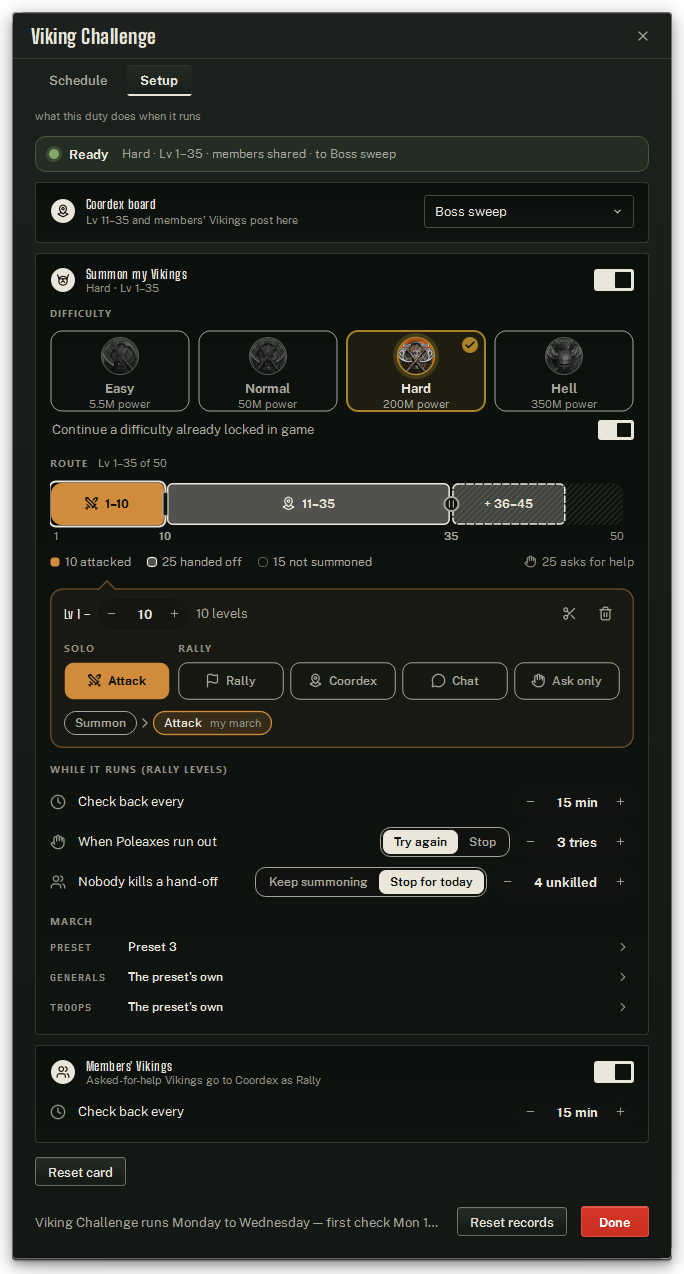The height and width of the screenshot is (1274, 684).
Task: Choose the Ask only mode button
Action: pos(567,681)
